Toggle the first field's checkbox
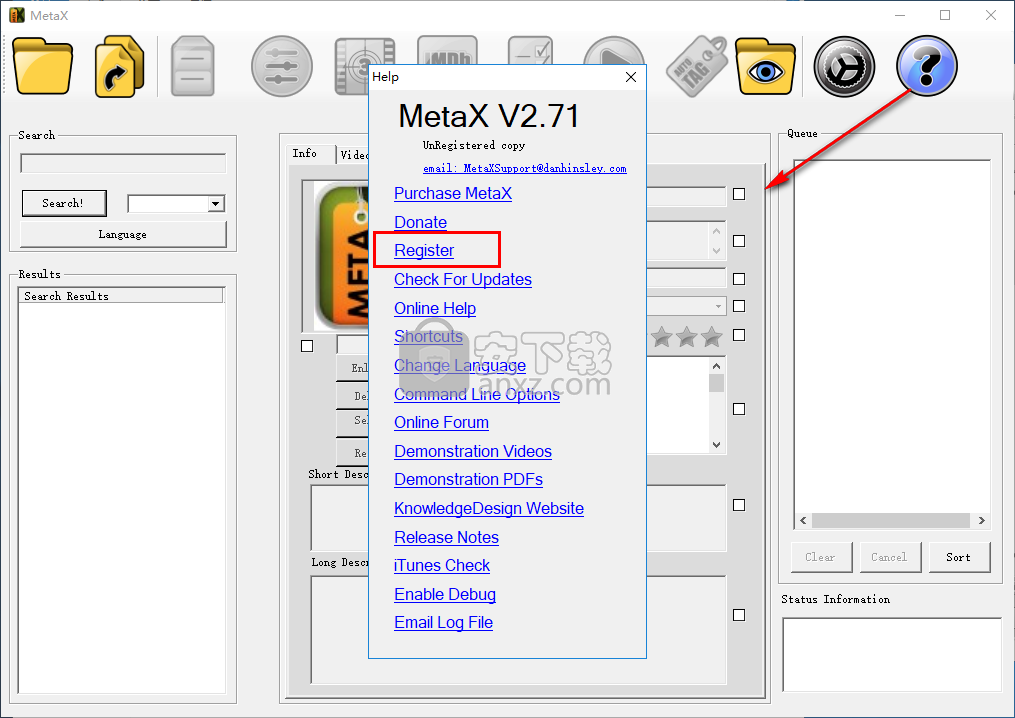The width and height of the screenshot is (1015, 718). (739, 194)
